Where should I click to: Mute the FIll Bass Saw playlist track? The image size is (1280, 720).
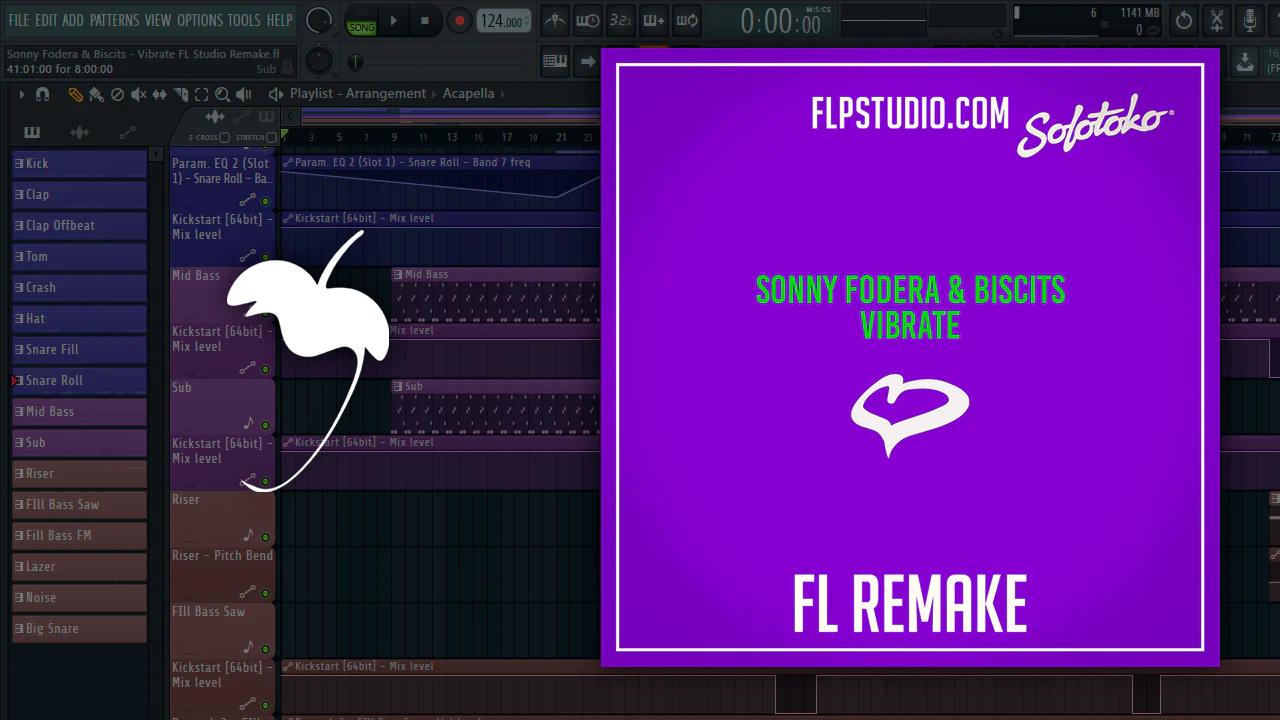click(x=265, y=649)
